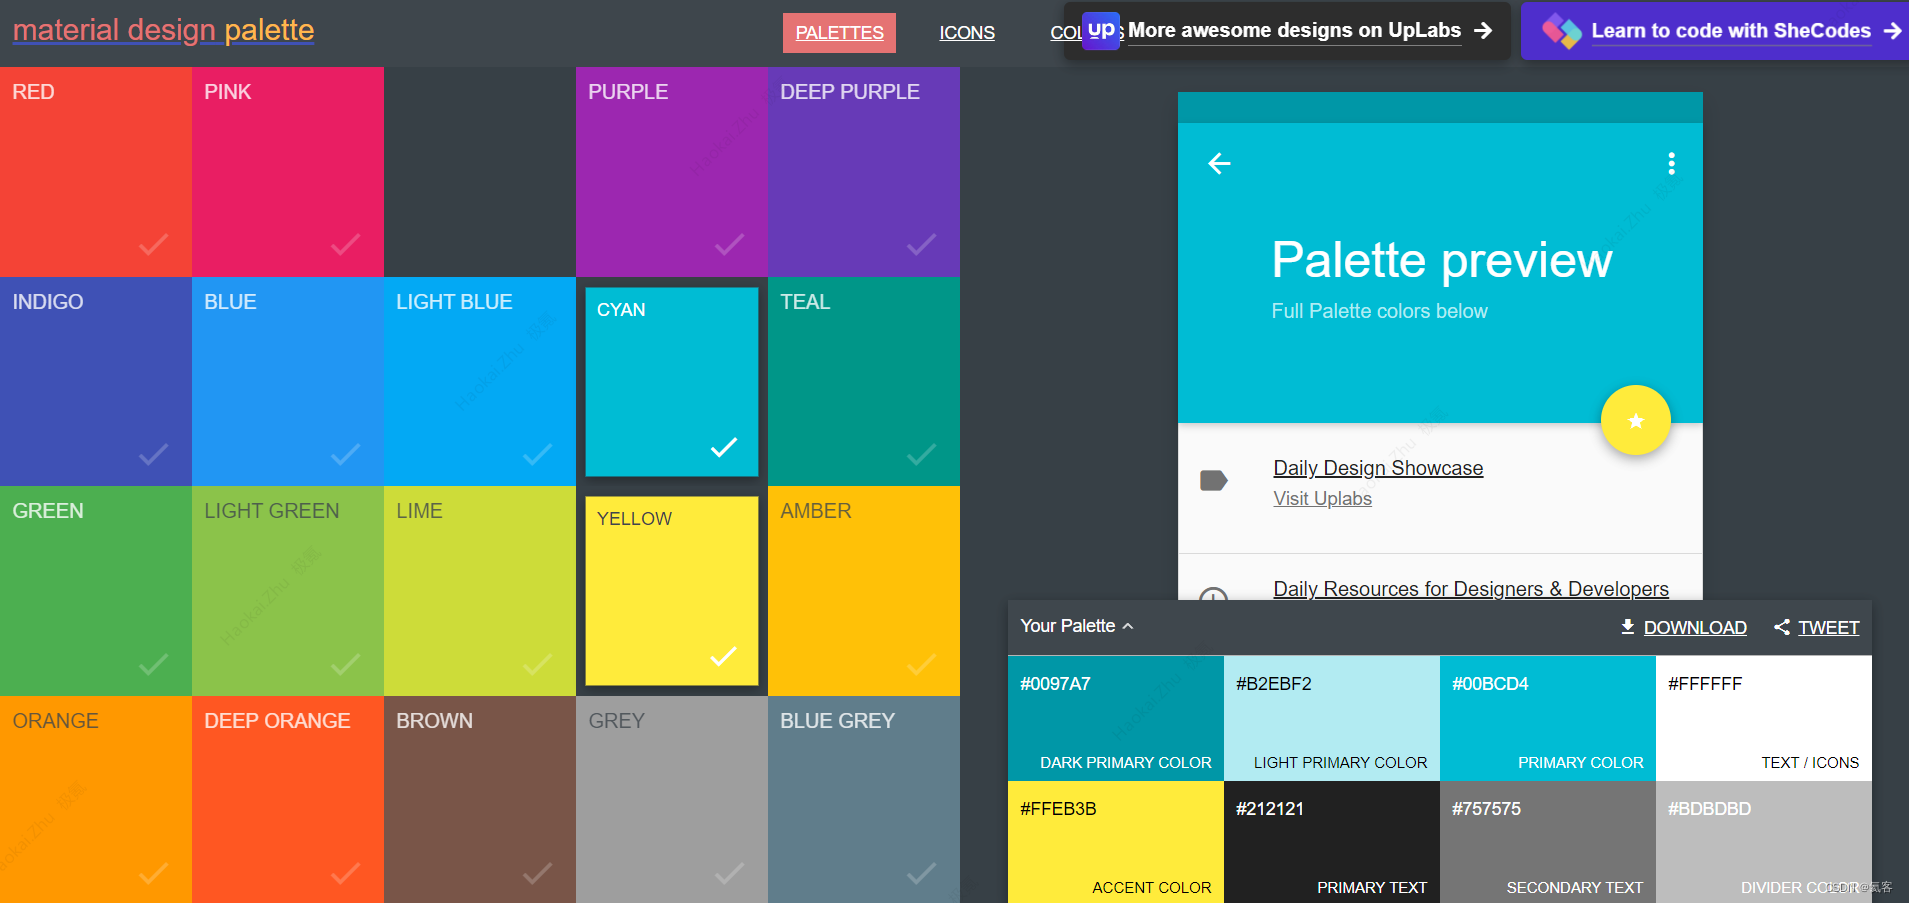Click the material design palette logo link
Viewport: 1909px width, 903px height.
[x=163, y=30]
